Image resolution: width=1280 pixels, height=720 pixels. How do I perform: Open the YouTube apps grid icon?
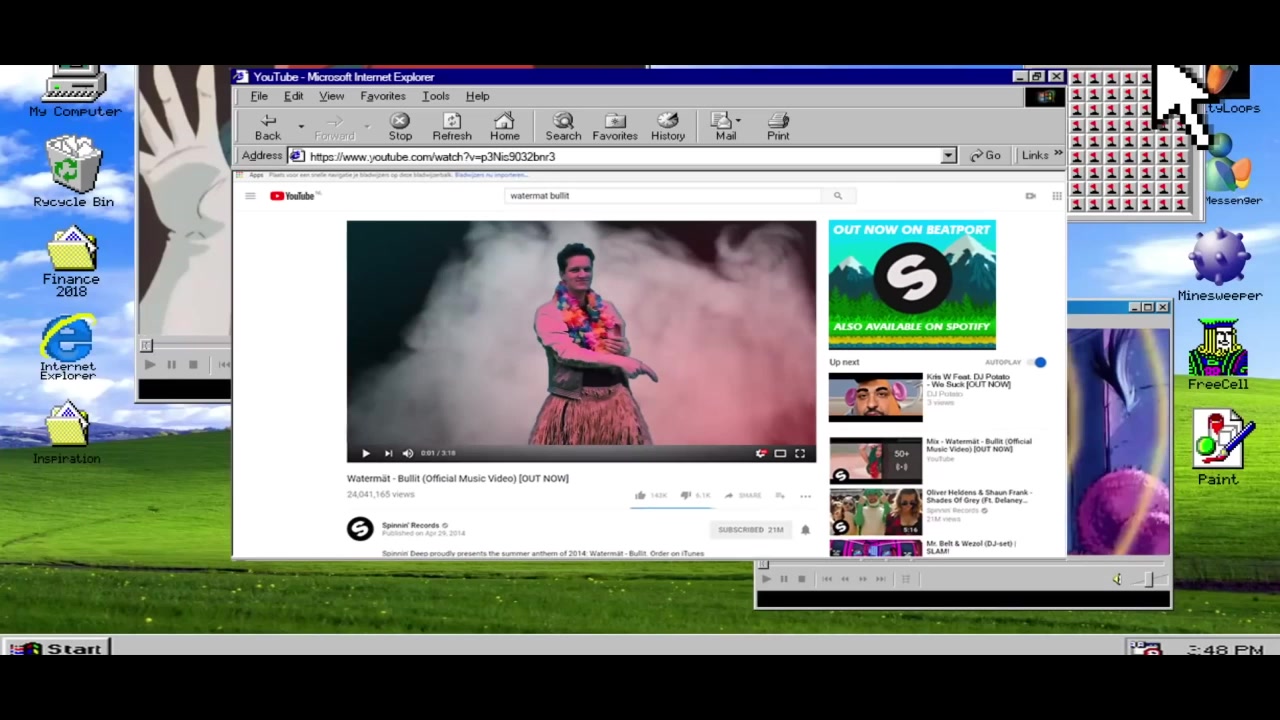(1056, 196)
